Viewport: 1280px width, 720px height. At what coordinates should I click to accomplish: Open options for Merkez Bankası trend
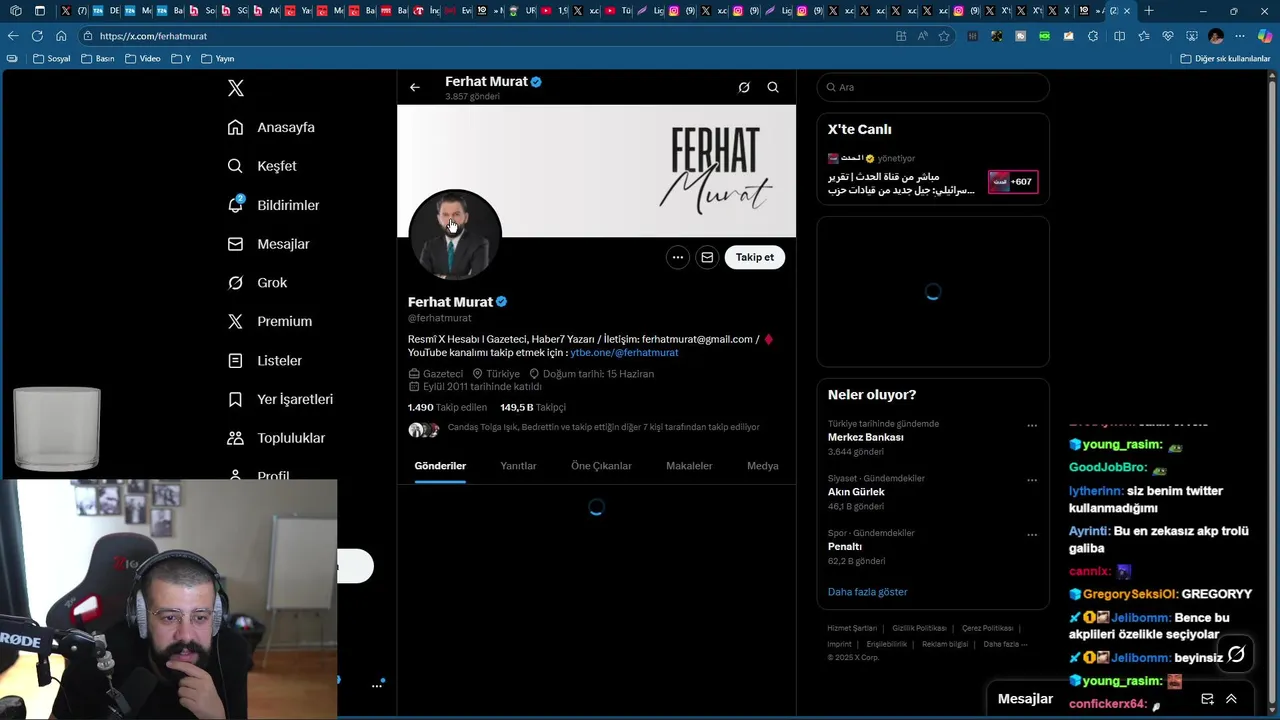[x=1032, y=425]
